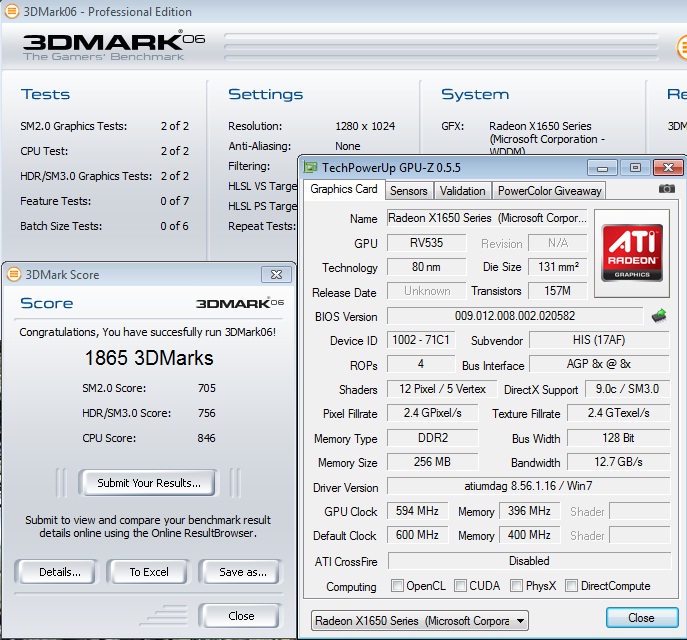The width and height of the screenshot is (687, 640).
Task: Click the Texture Fillrate 2.4 GTexel/s field
Action: click(x=619, y=413)
